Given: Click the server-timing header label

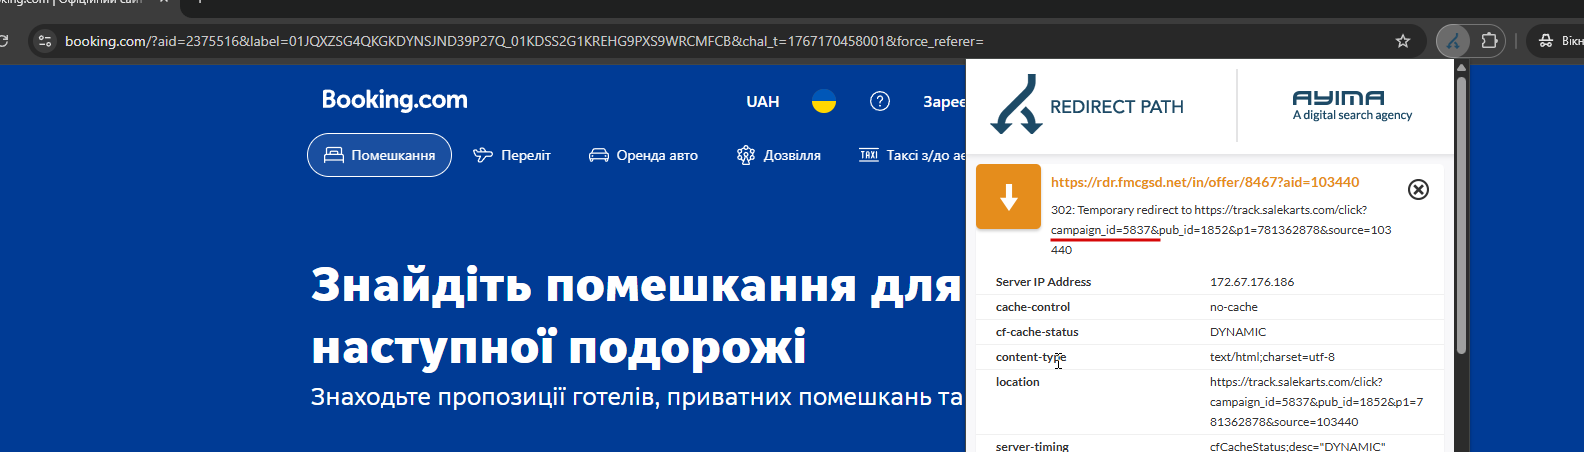Looking at the screenshot, I should (1033, 446).
